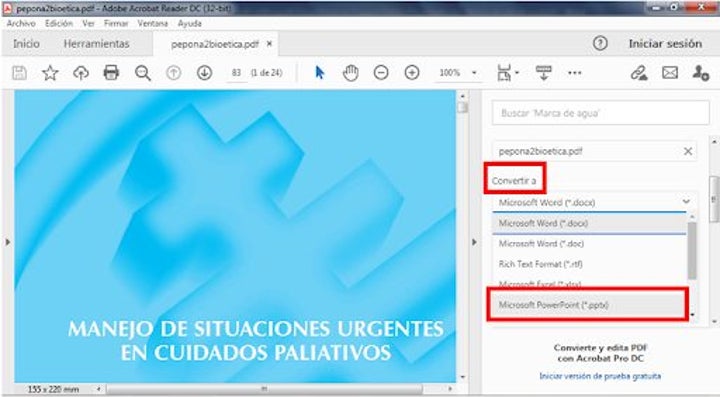The width and height of the screenshot is (720, 397).
Task: Click the document horizontal scrollbar thumb
Action: pos(264,389)
